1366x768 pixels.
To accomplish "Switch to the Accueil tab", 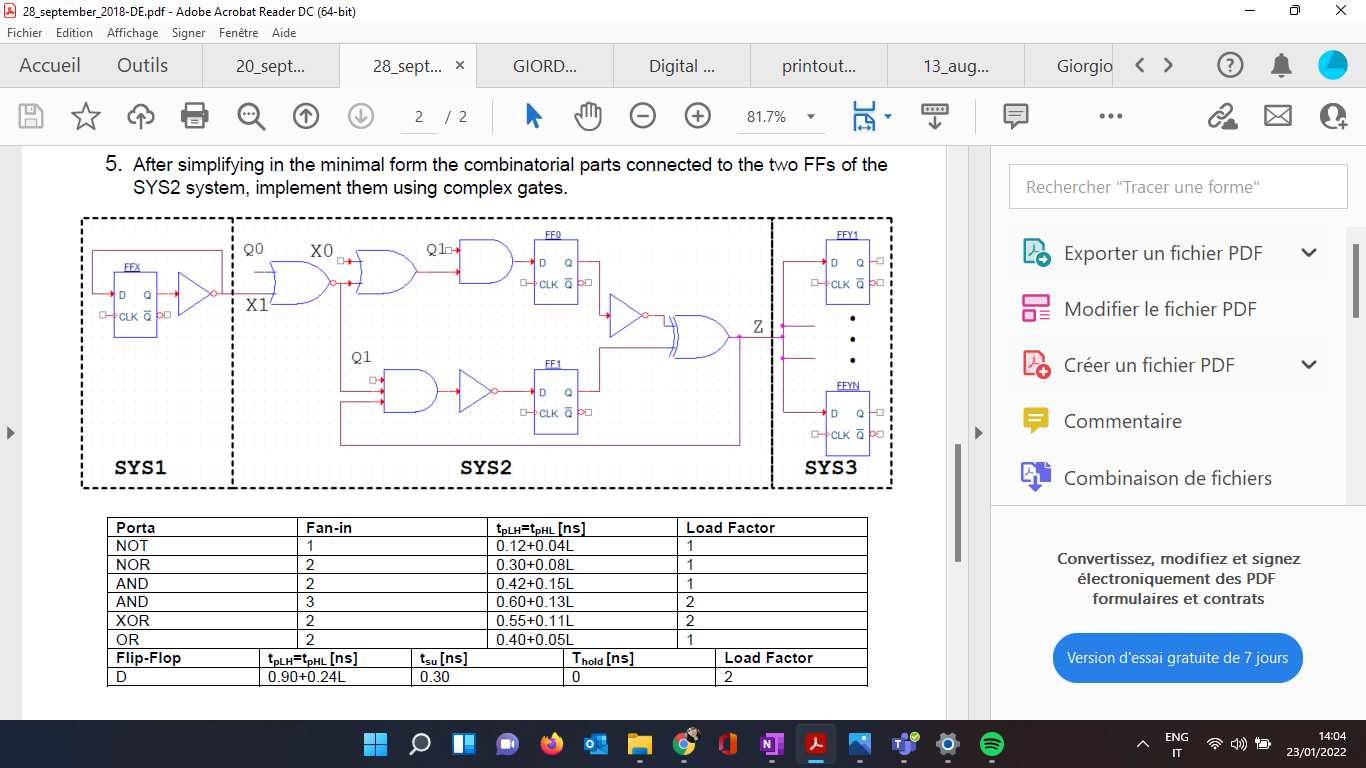I will click(50, 66).
